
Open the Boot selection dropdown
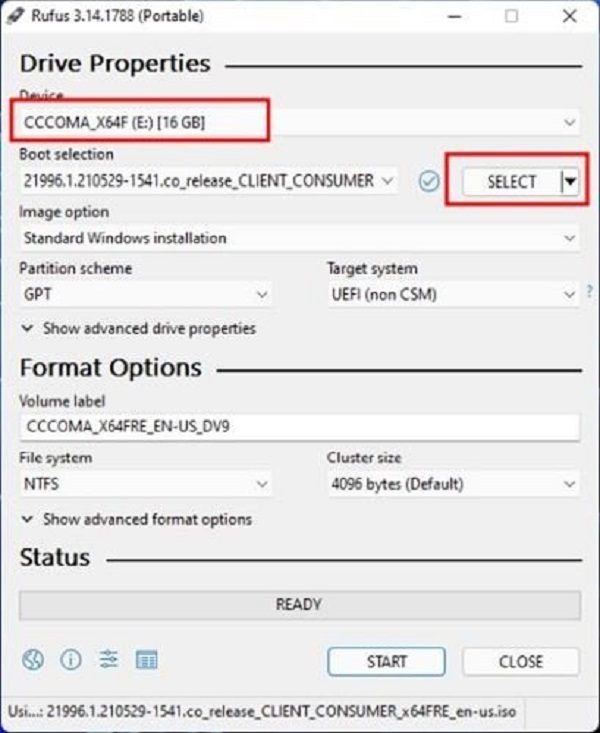click(x=209, y=181)
